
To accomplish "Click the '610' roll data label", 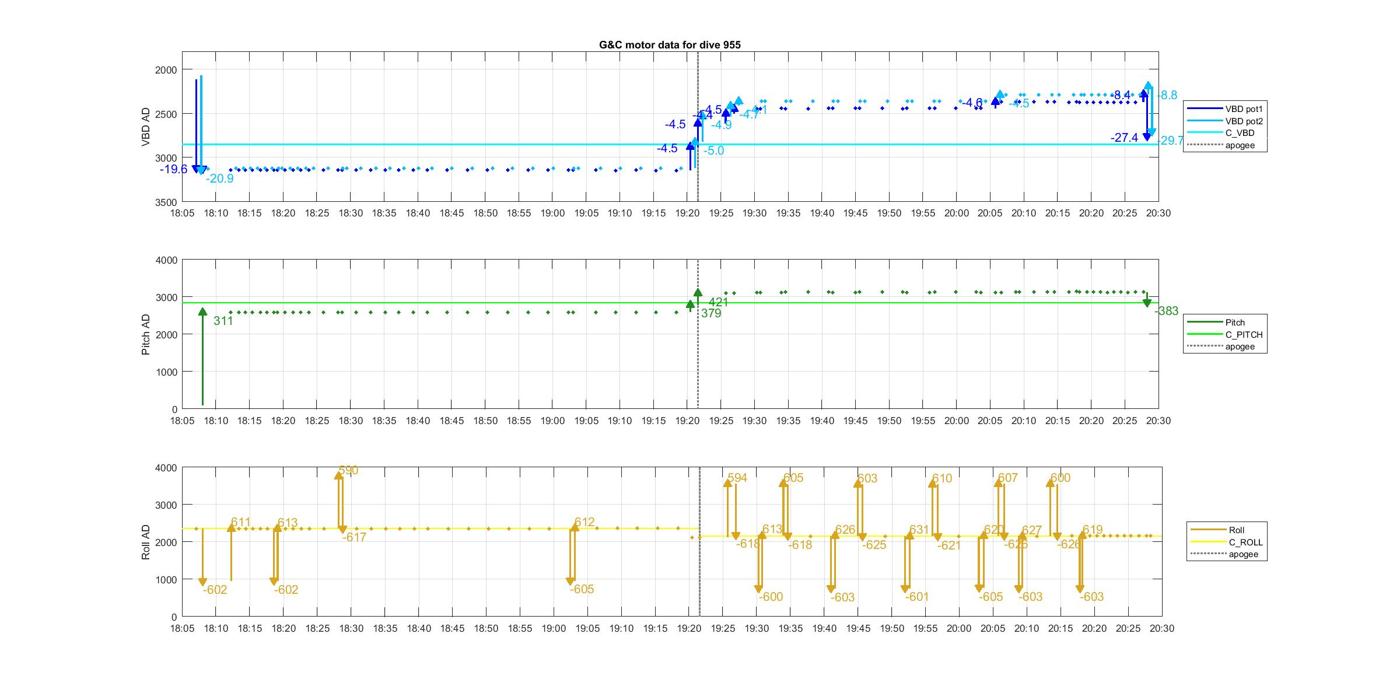I will [942, 479].
